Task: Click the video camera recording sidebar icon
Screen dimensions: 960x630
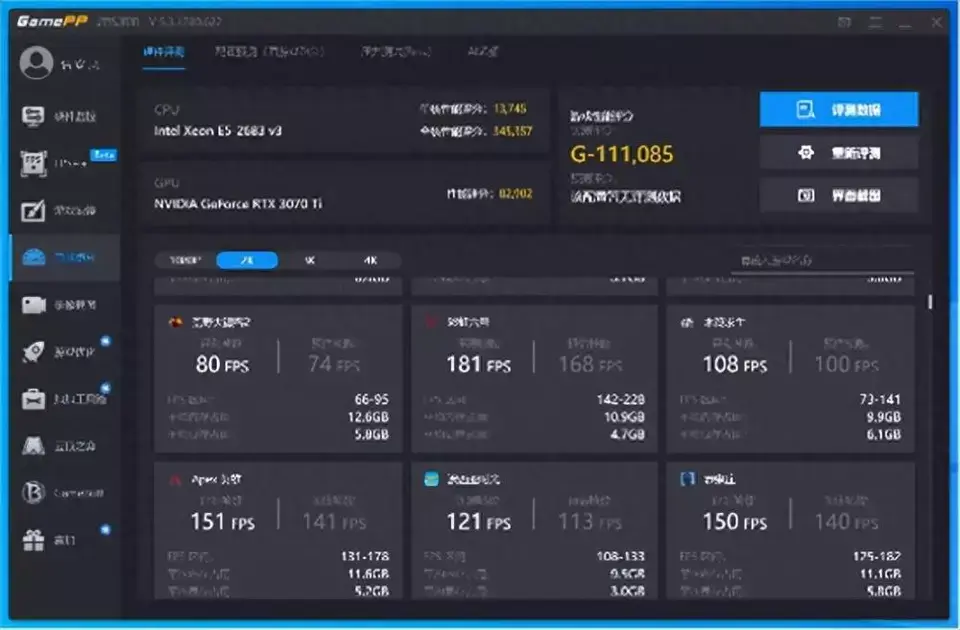Action: click(34, 304)
